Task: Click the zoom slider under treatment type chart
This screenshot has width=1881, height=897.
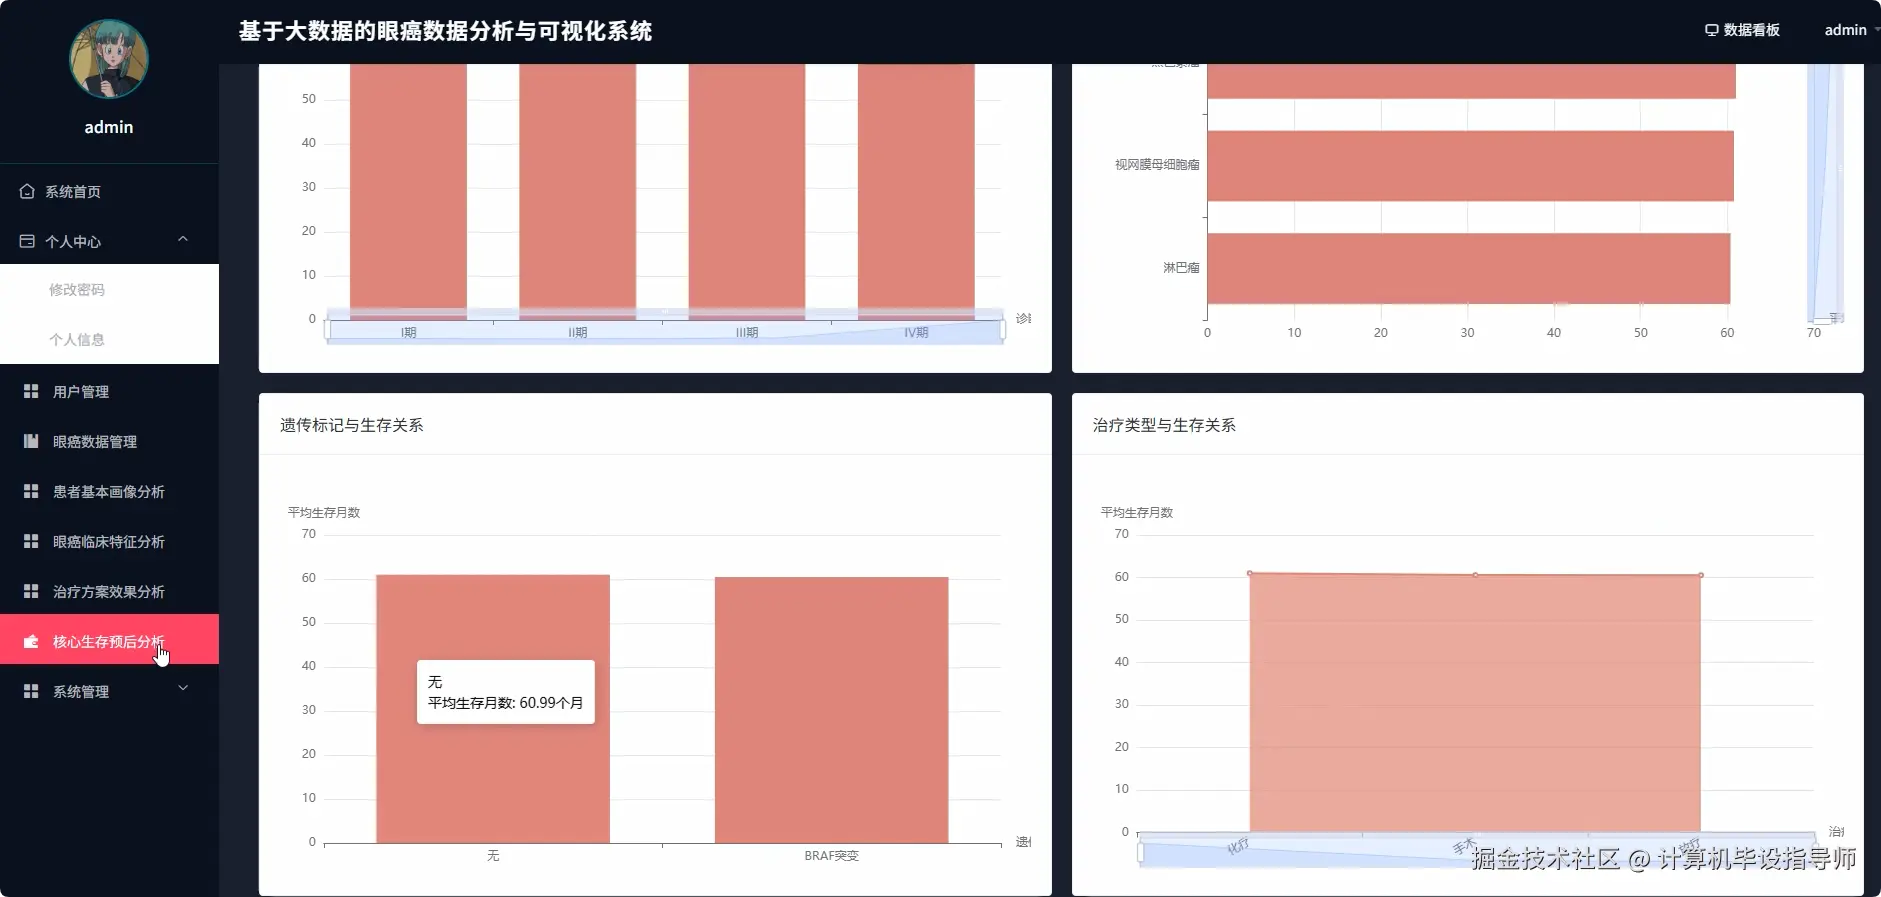Action: (1477, 850)
